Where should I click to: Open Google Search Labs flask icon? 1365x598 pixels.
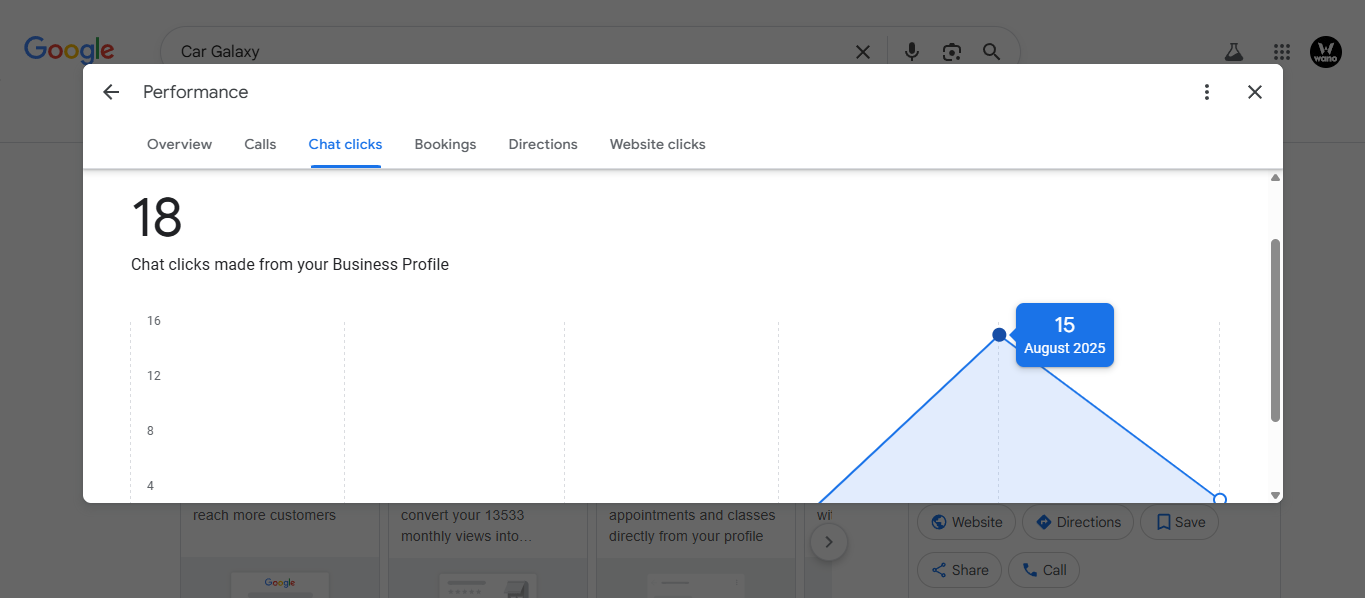pos(1233,51)
